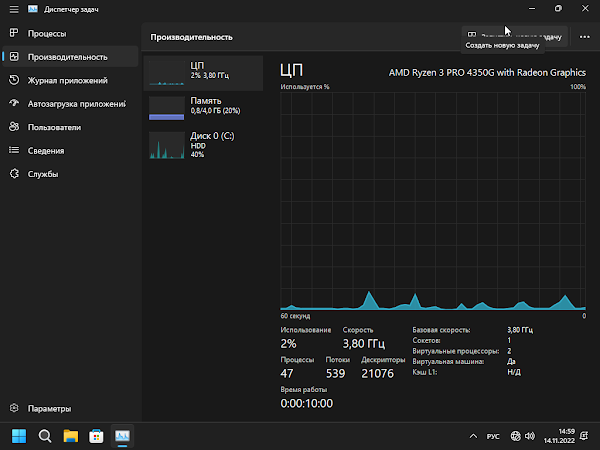Click the Task Manager title bar app icon

pyautogui.click(x=33, y=9)
